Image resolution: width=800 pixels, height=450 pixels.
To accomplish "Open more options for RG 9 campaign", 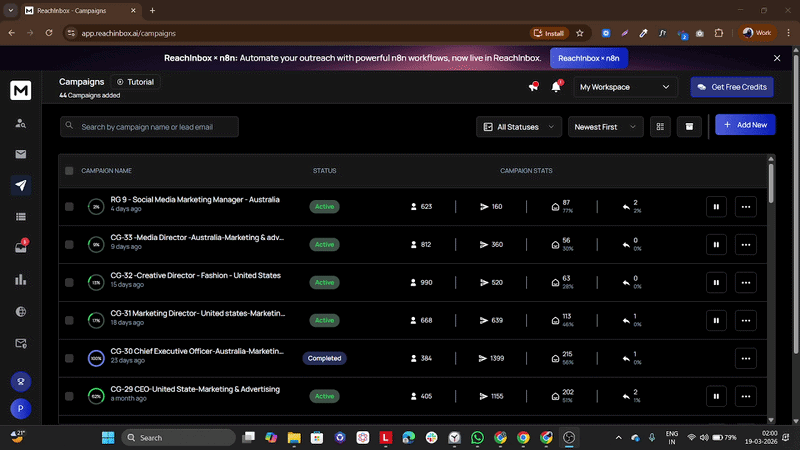I will click(745, 207).
